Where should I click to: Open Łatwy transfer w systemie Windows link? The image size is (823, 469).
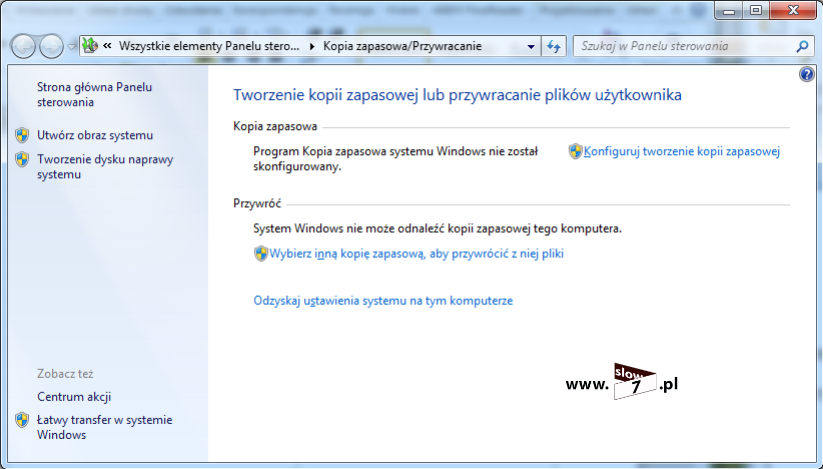104,428
